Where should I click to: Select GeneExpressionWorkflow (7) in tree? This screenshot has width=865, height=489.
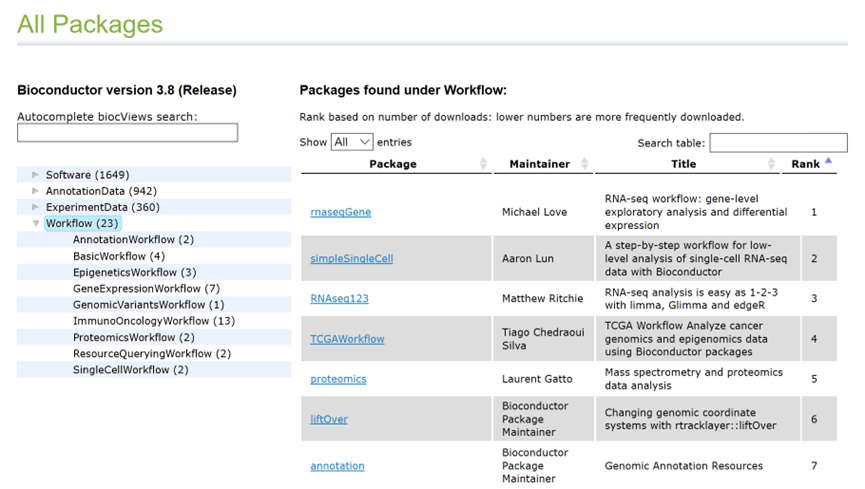pos(146,289)
